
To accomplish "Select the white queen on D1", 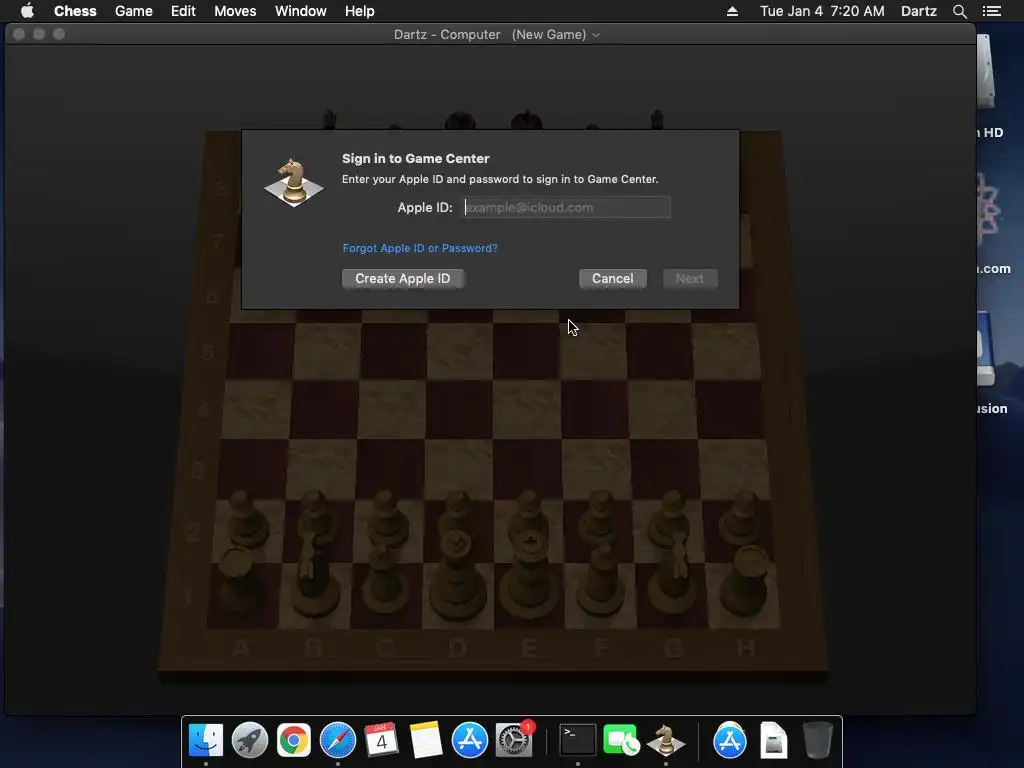I will pos(457,575).
